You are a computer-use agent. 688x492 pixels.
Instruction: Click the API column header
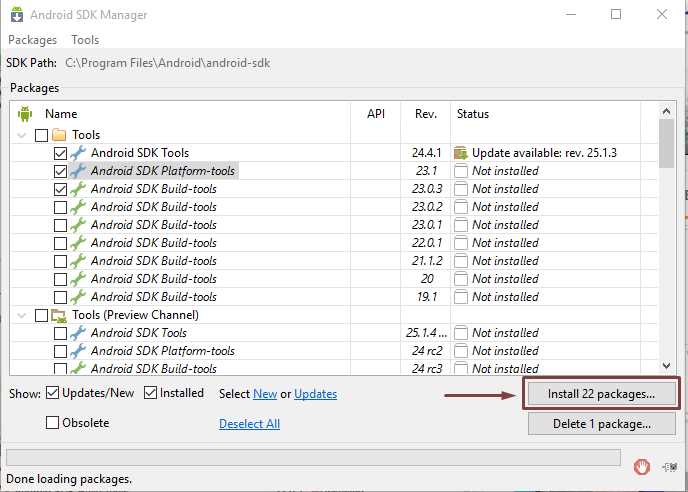tap(376, 114)
